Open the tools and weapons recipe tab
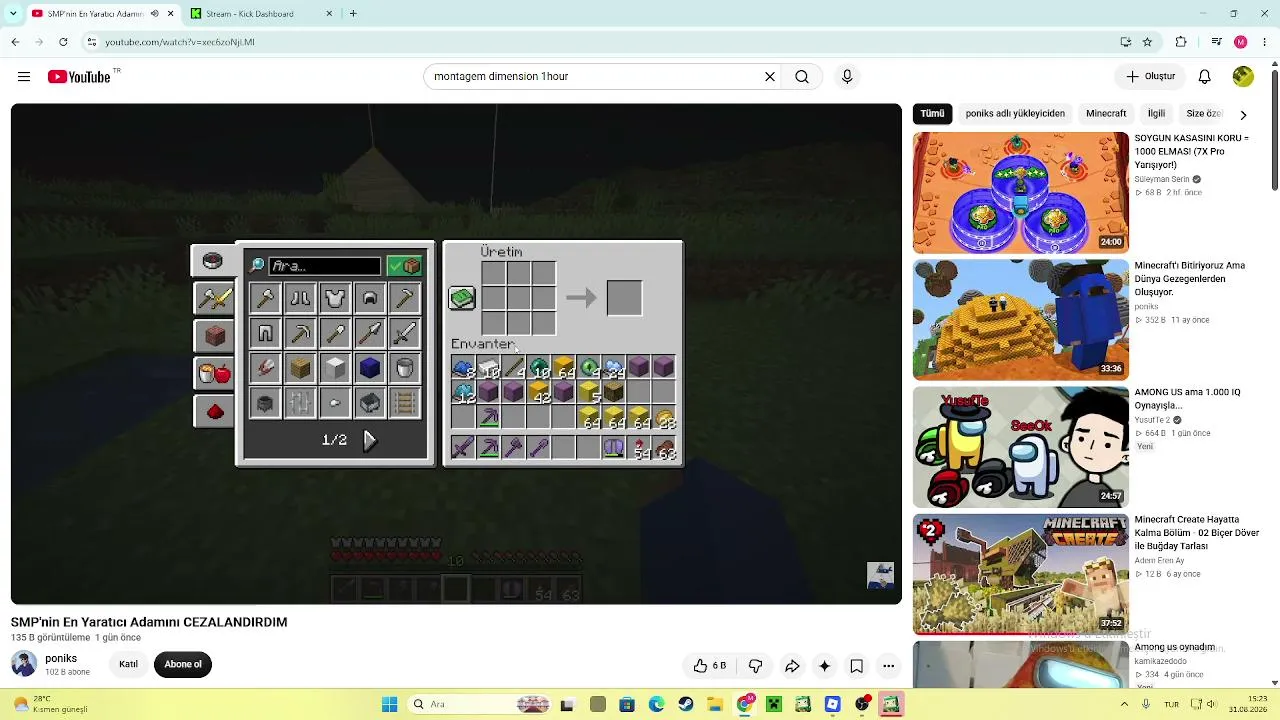 (x=213, y=298)
